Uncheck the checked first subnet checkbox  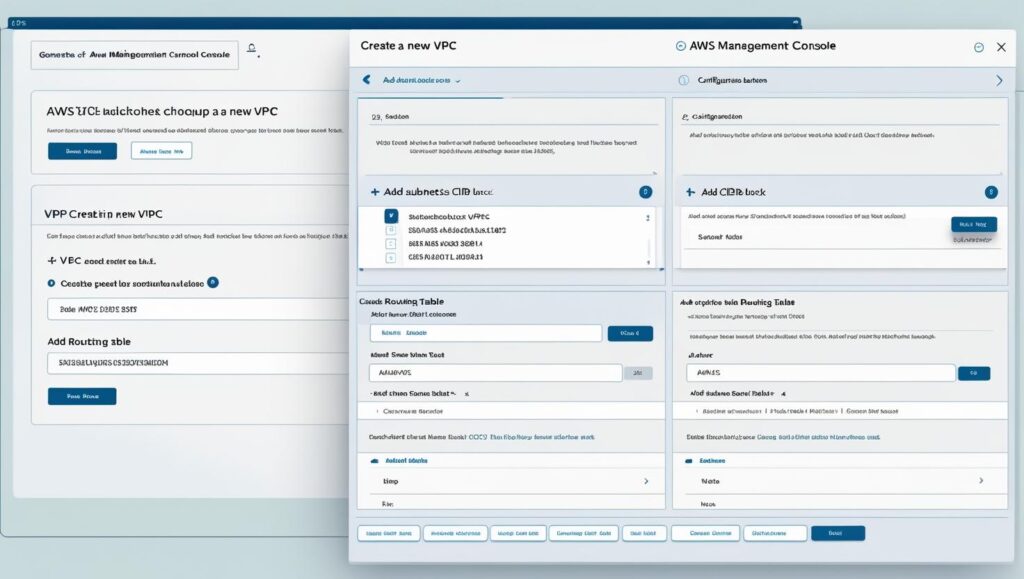[391, 216]
